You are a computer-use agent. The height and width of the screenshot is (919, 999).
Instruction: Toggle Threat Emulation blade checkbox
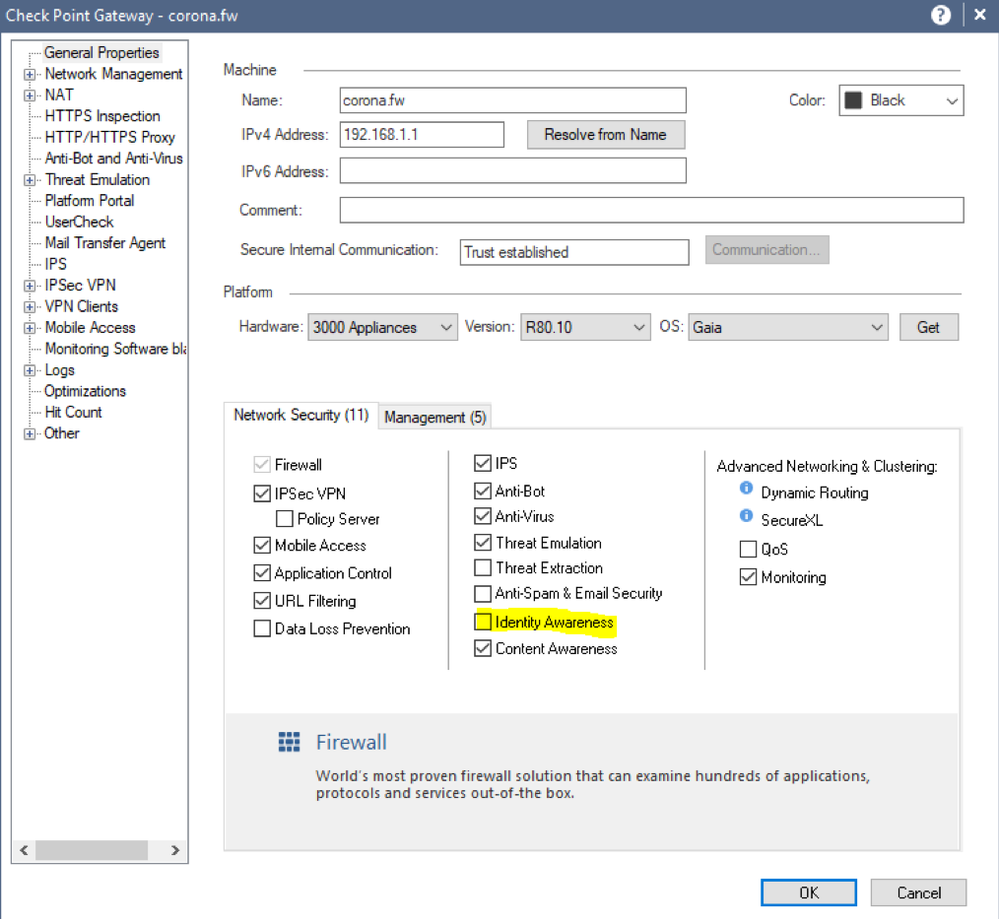pyautogui.click(x=483, y=542)
